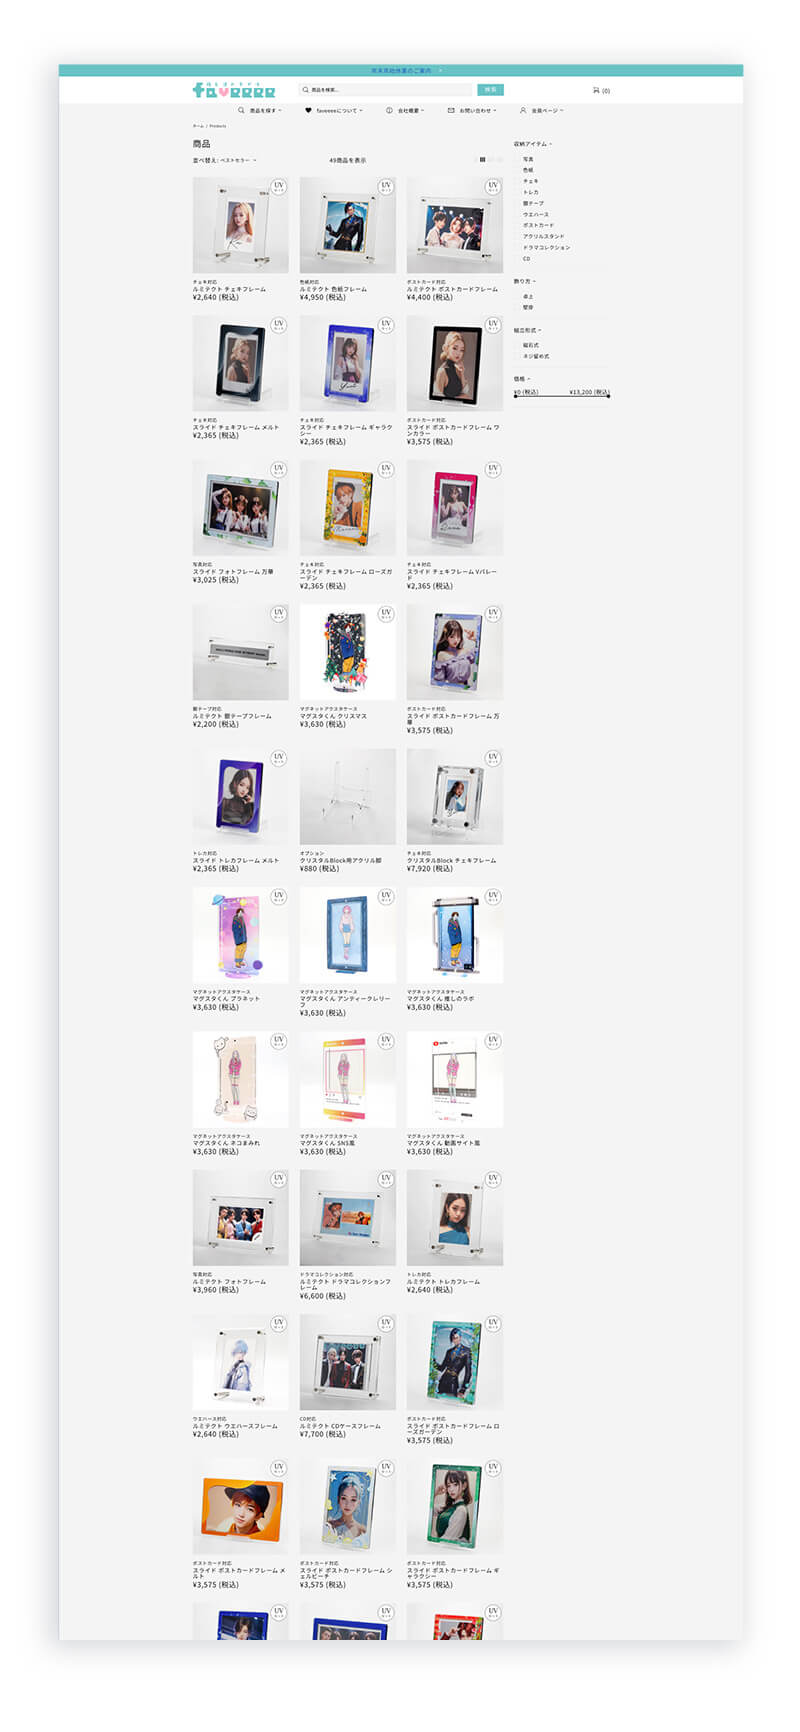Click the heart icon beside faveeeeについて
The width and height of the screenshot is (800, 1732).
coord(308,111)
